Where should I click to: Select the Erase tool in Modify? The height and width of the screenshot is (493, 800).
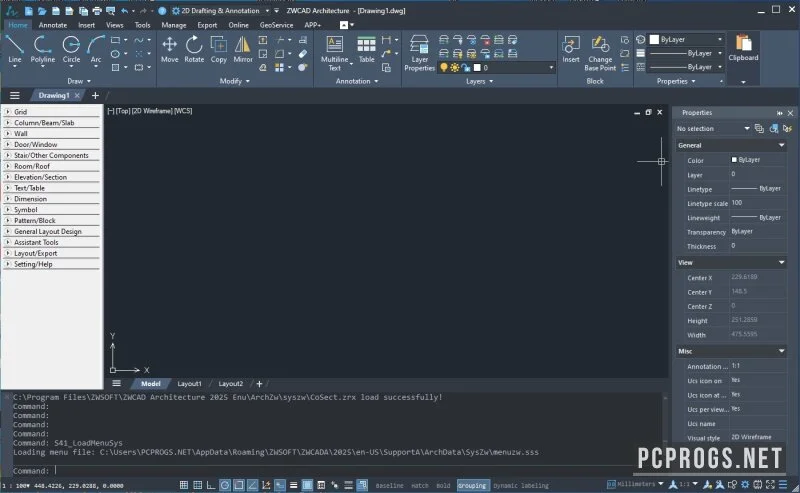pos(303,54)
